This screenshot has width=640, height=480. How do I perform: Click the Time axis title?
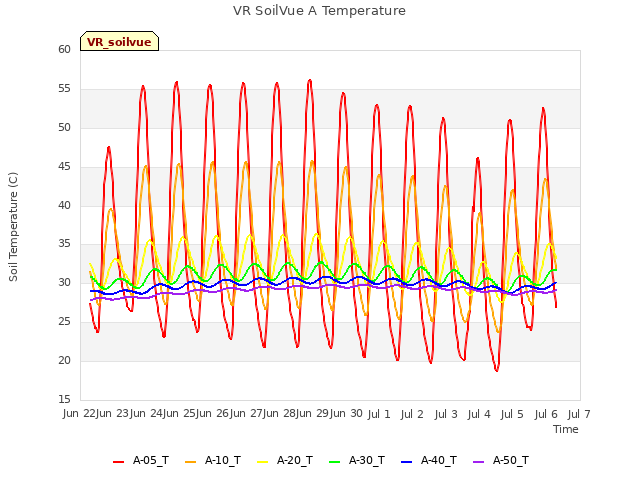[566, 429]
